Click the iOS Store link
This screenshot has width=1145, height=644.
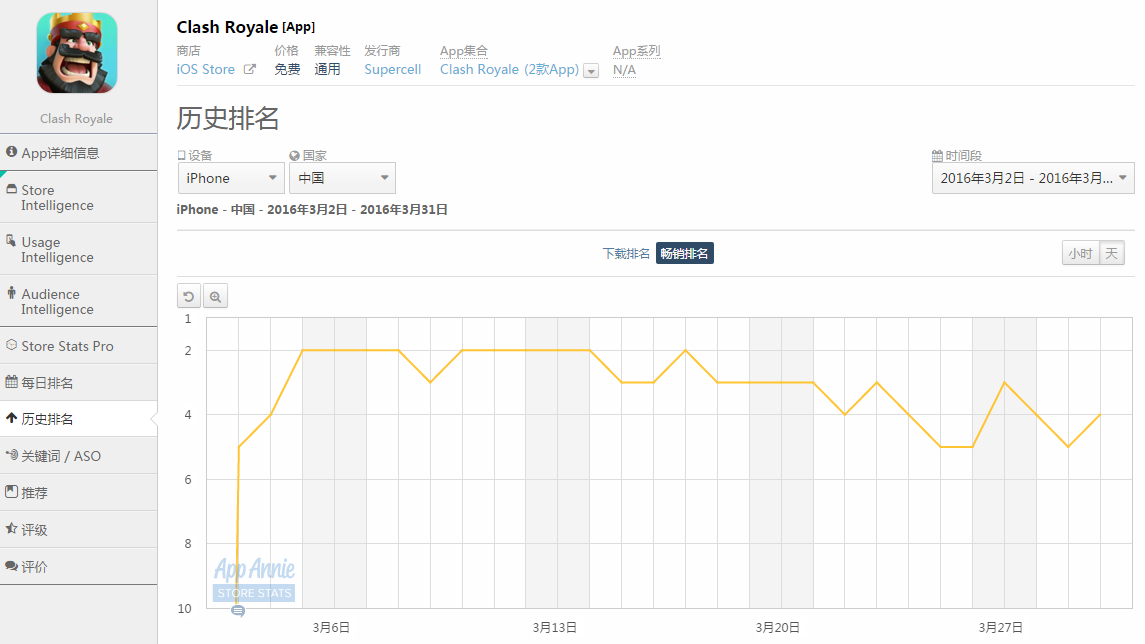point(206,69)
